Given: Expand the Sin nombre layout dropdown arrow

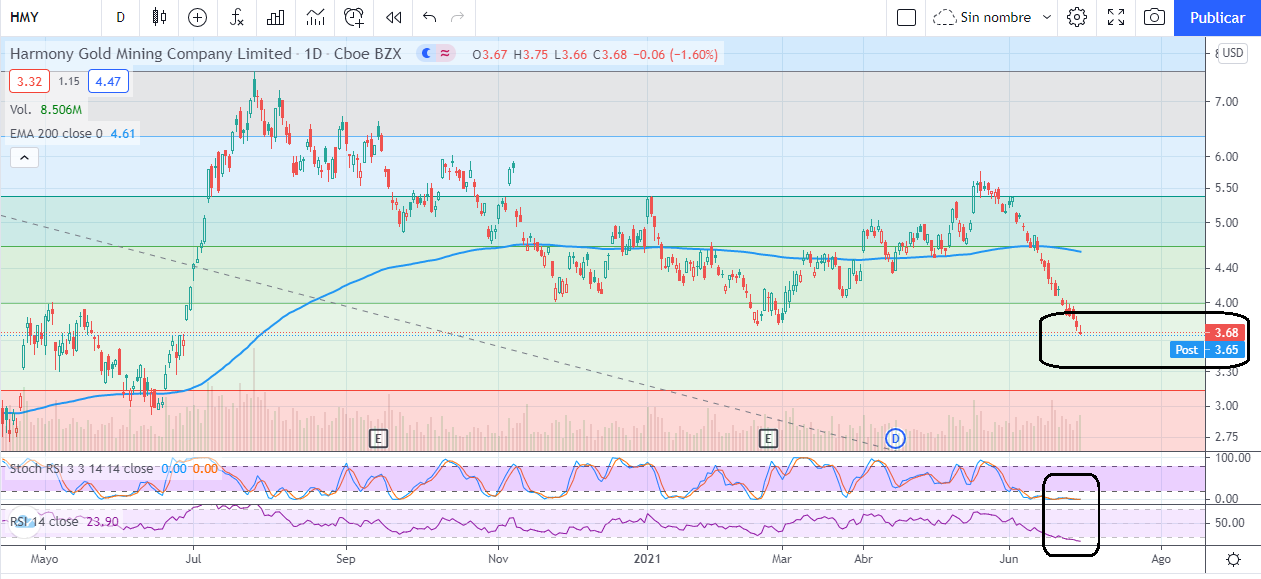Looking at the screenshot, I should (x=1047, y=17).
